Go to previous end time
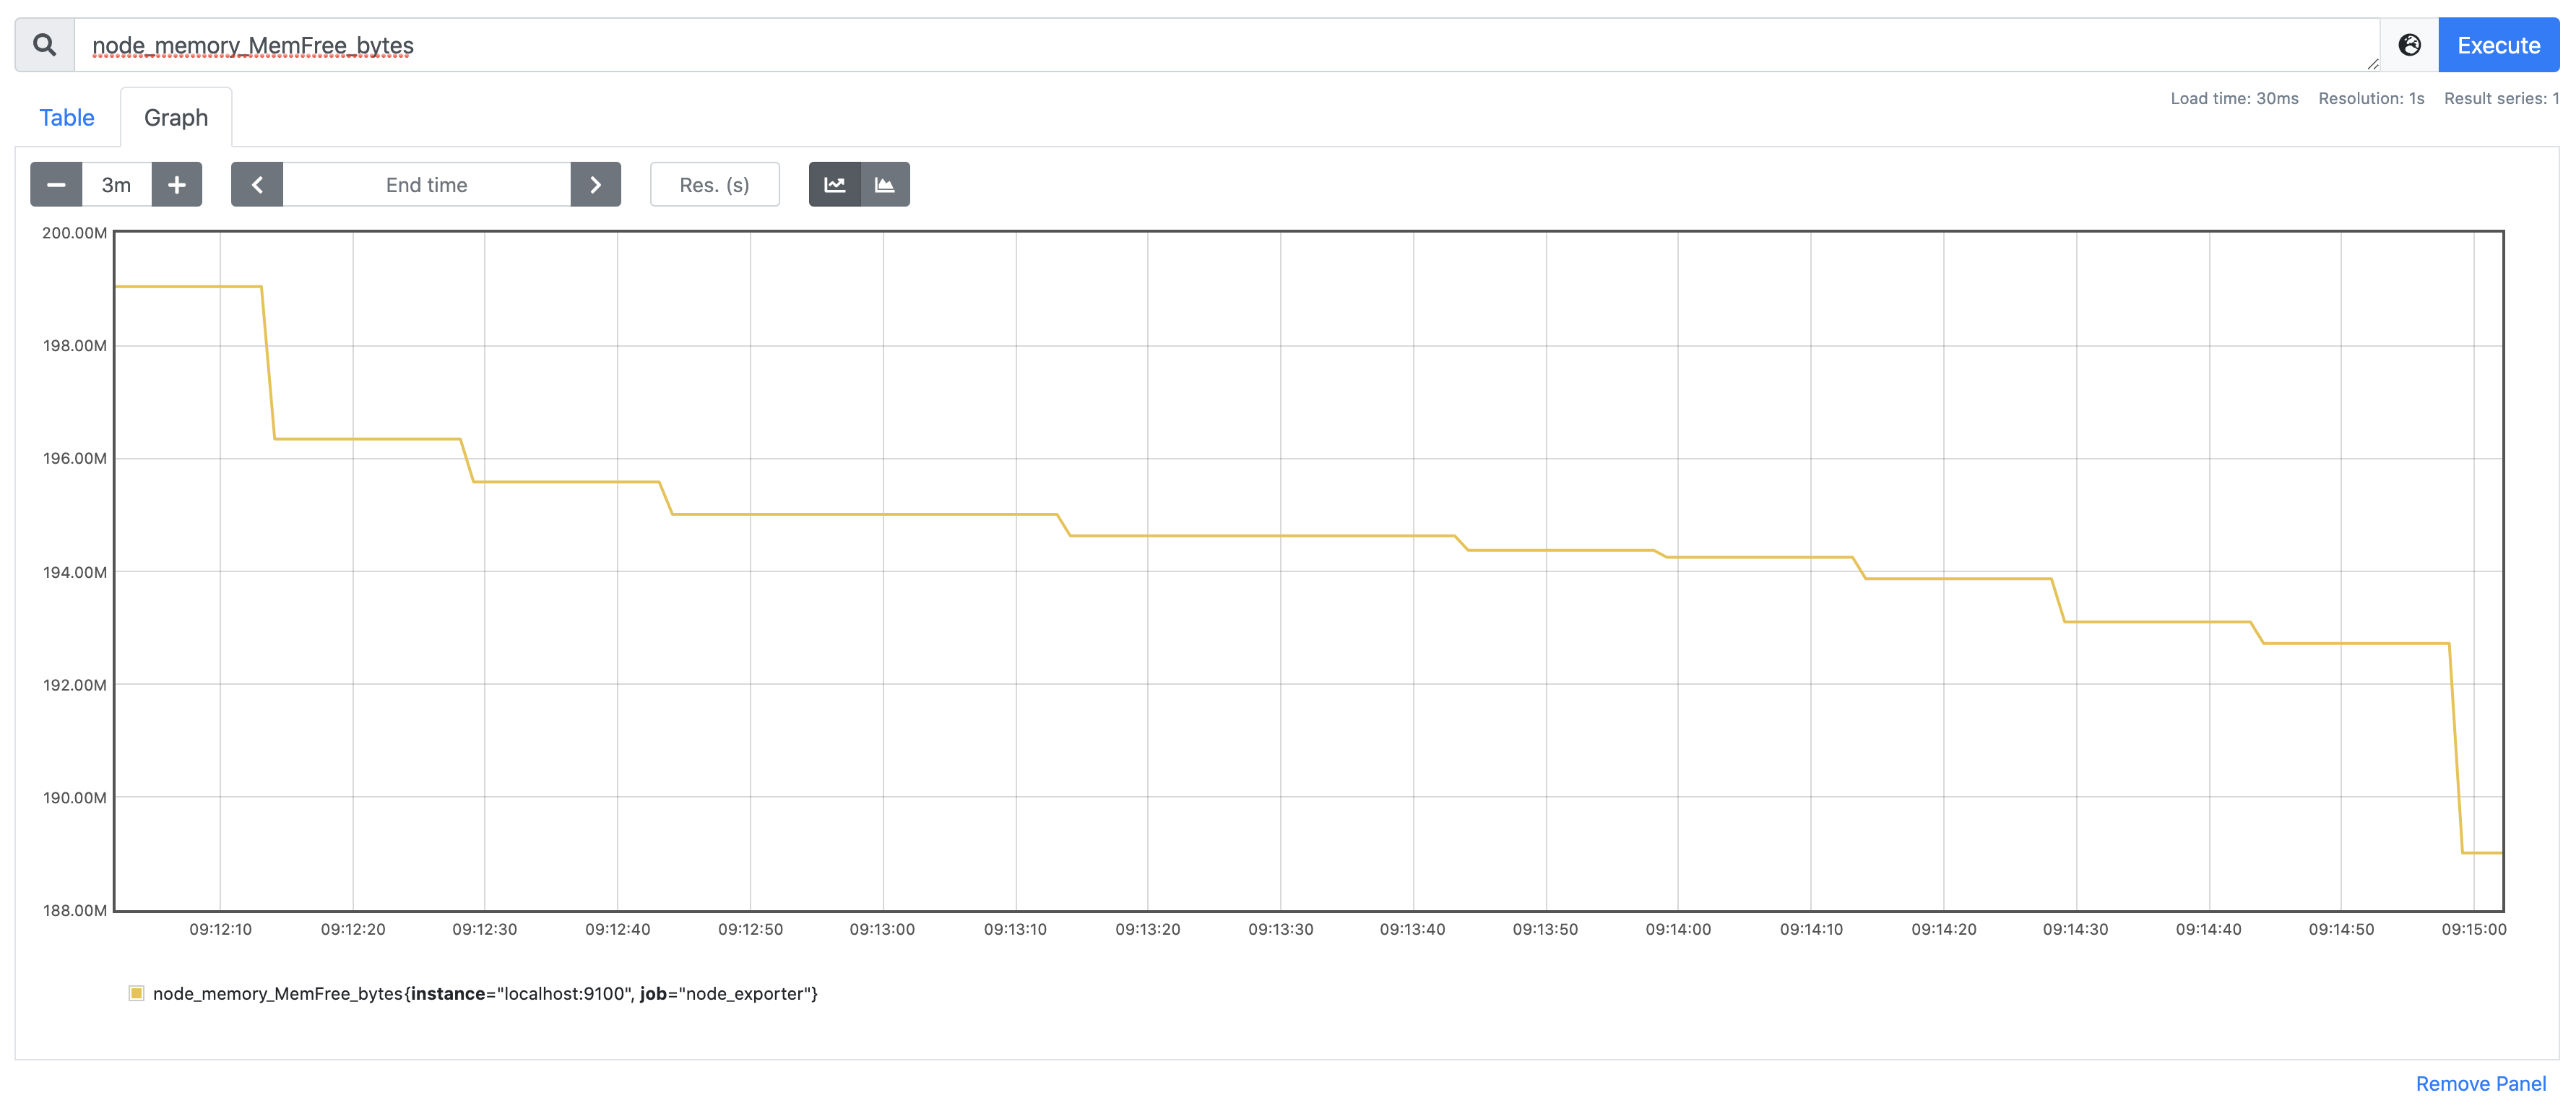The height and width of the screenshot is (1111, 2576). pos(257,185)
